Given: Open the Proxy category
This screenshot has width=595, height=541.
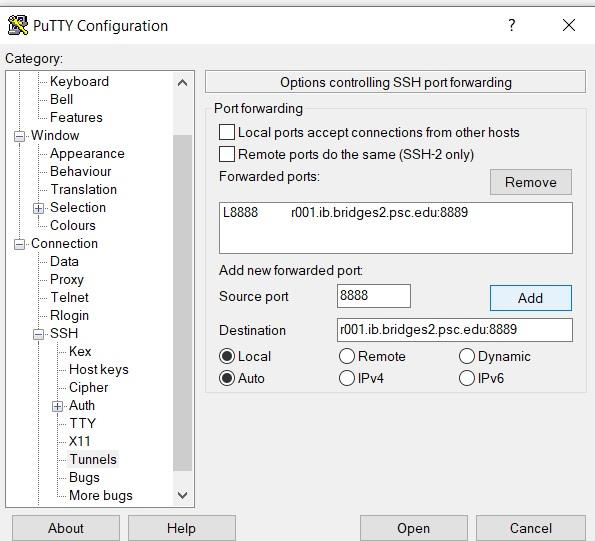Looking at the screenshot, I should [66, 280].
